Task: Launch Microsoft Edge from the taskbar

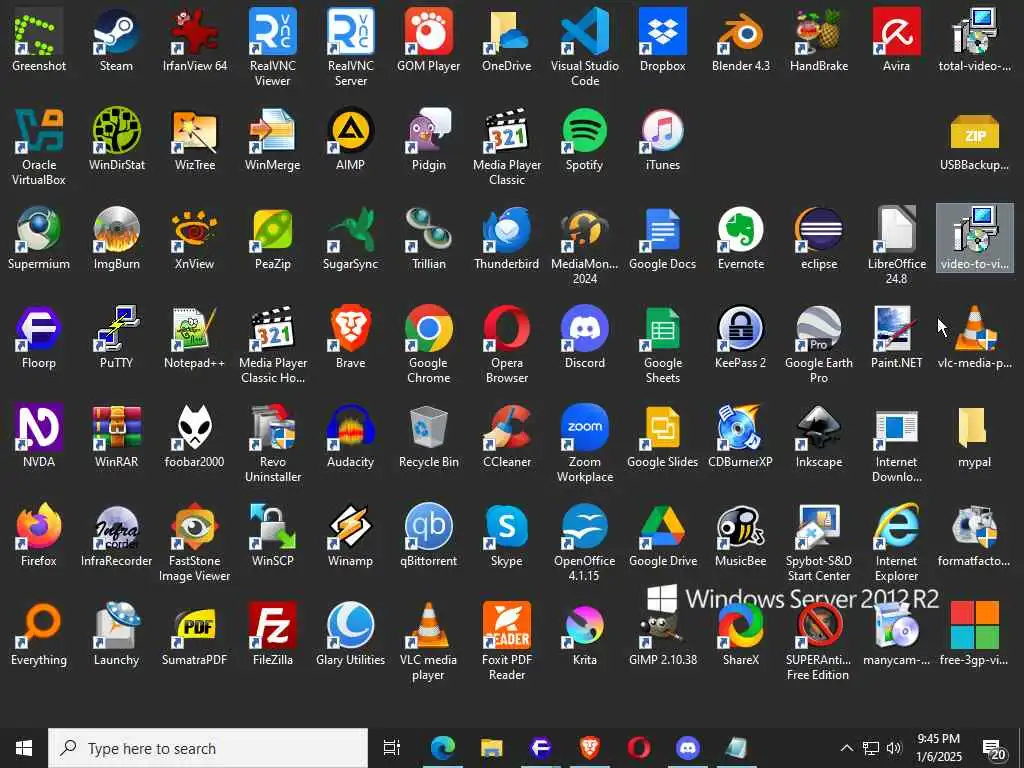Action: click(x=443, y=748)
